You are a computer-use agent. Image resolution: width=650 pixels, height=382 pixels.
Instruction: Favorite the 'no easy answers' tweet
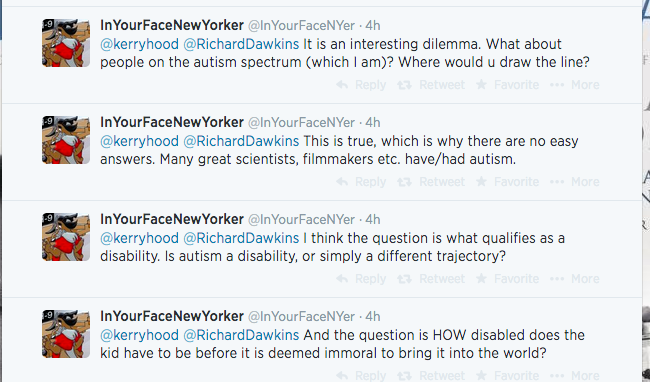pyautogui.click(x=507, y=182)
